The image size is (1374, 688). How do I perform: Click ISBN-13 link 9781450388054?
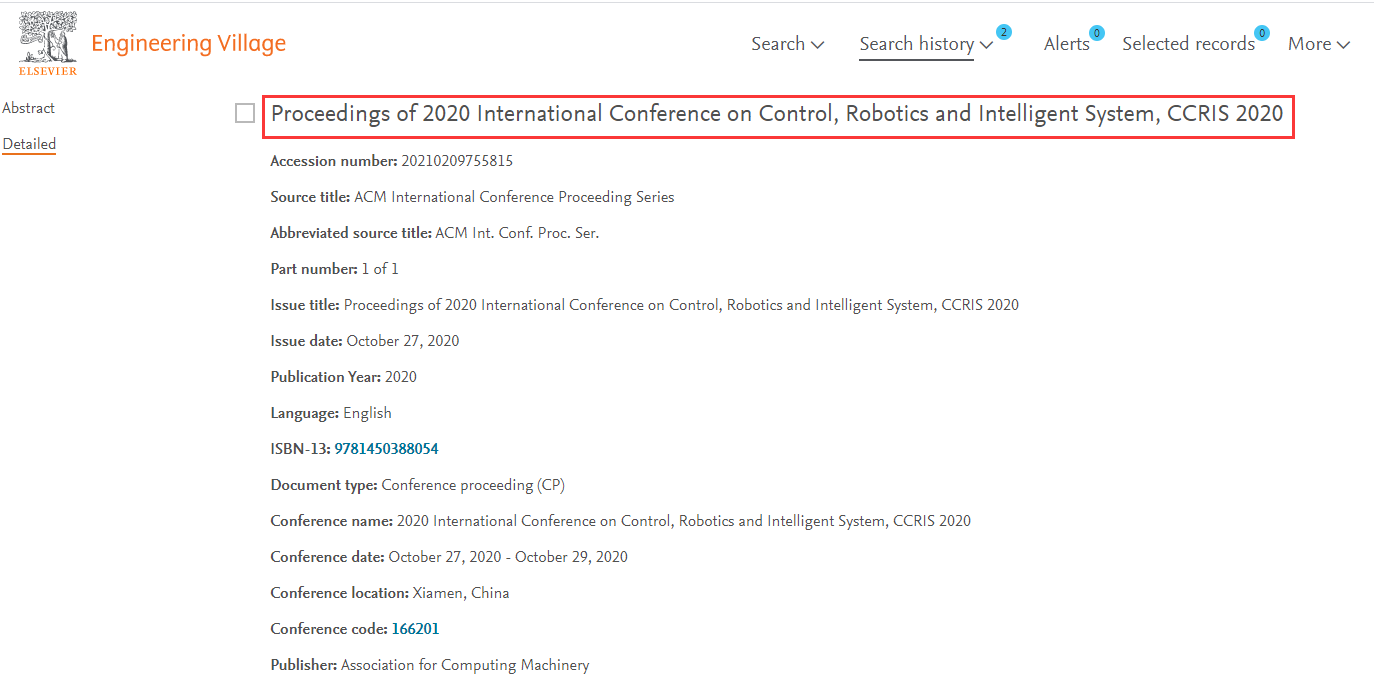pyautogui.click(x=386, y=449)
